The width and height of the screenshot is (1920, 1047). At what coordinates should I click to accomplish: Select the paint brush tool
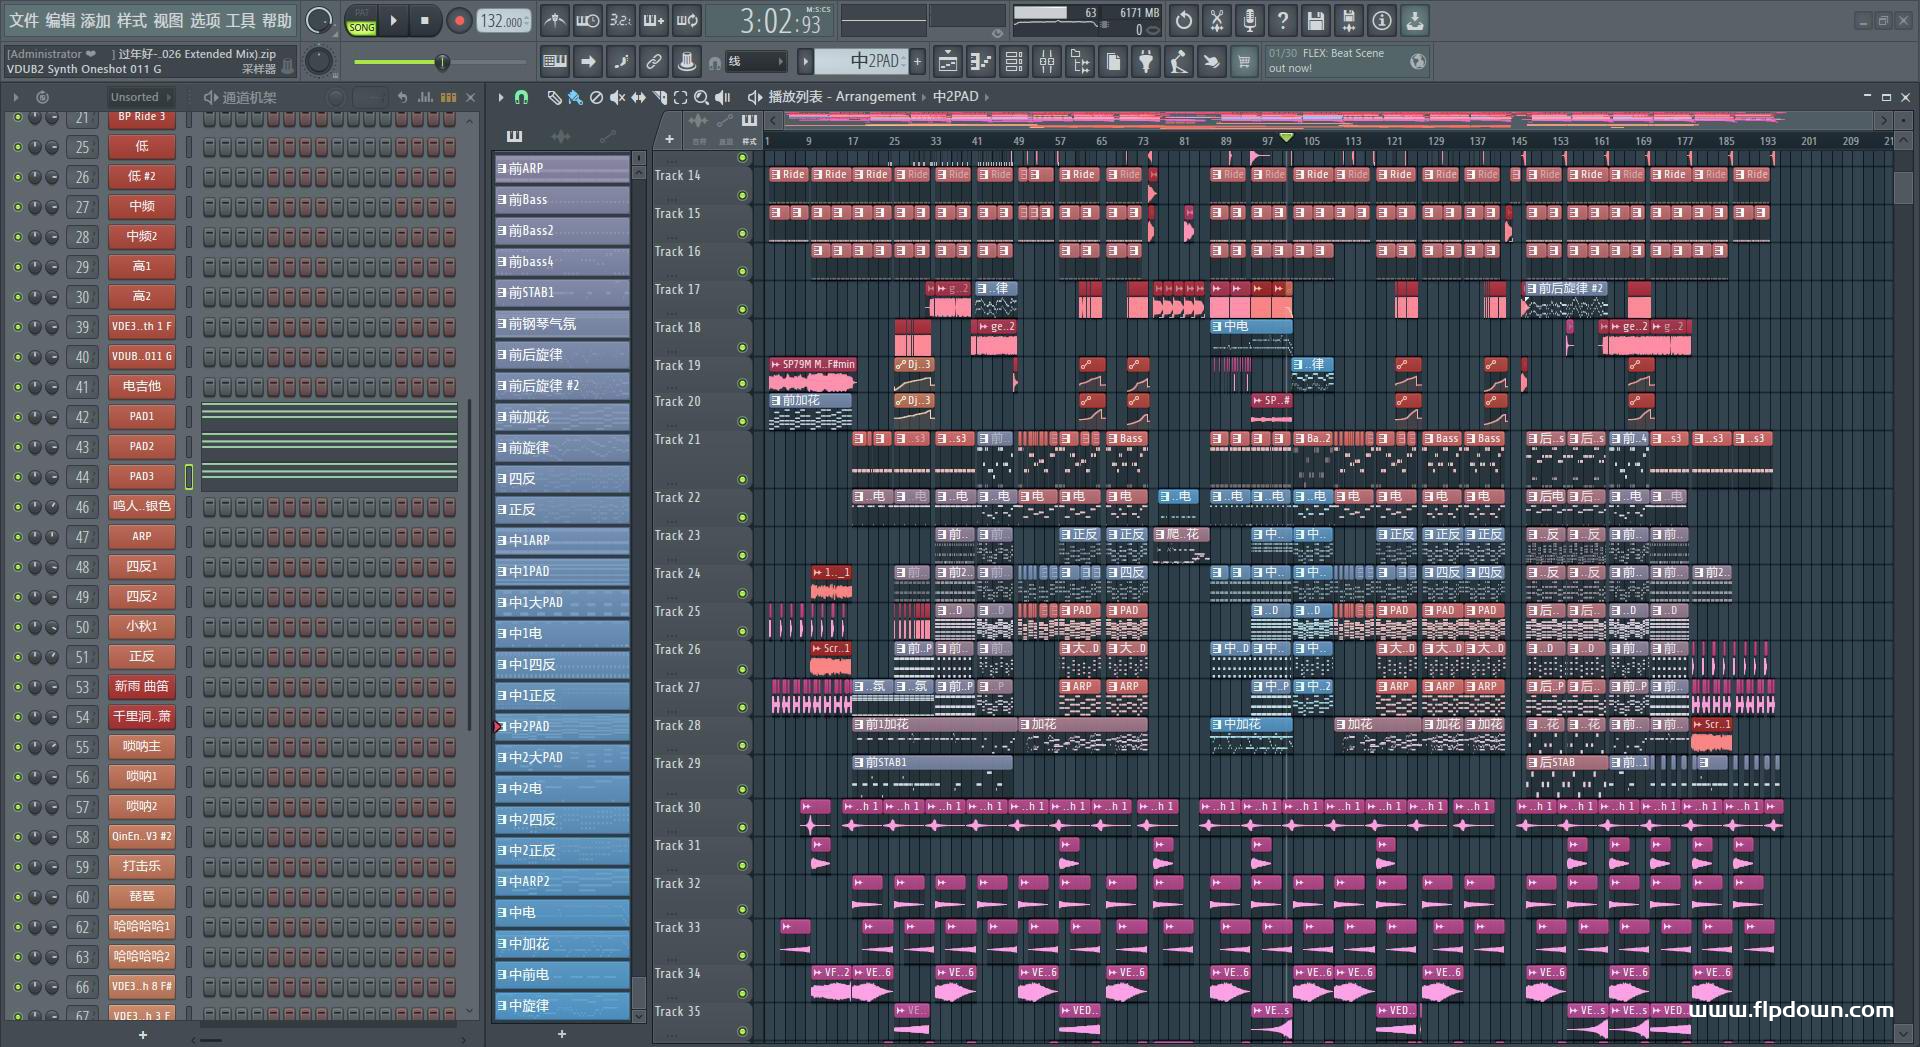coord(575,97)
